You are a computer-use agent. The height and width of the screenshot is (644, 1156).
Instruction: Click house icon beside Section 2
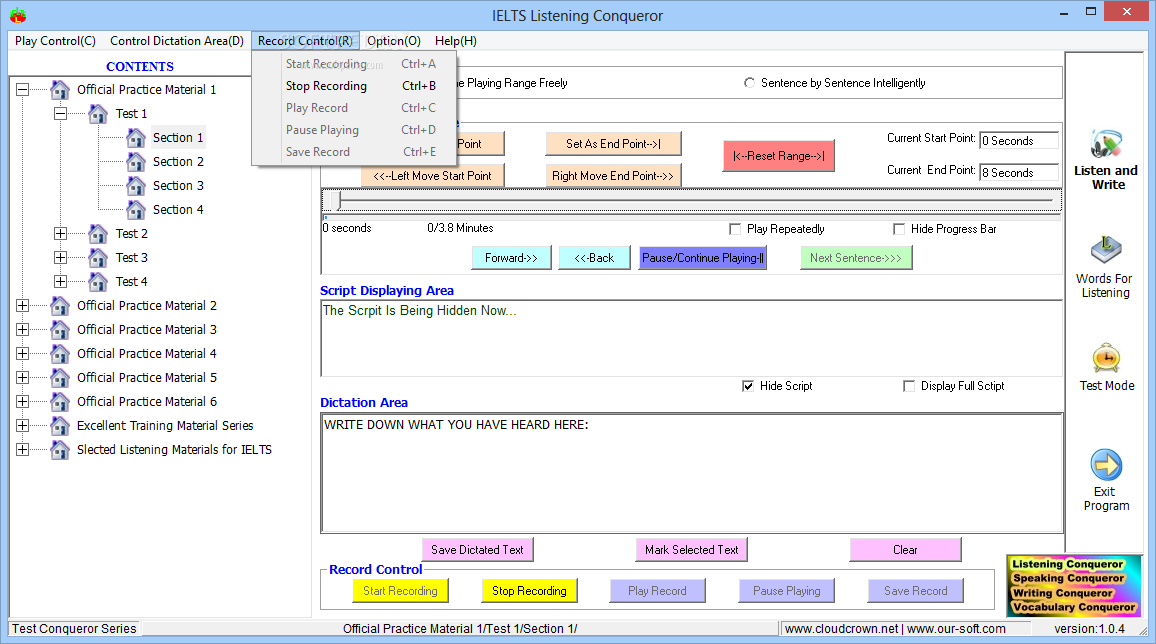tap(136, 162)
